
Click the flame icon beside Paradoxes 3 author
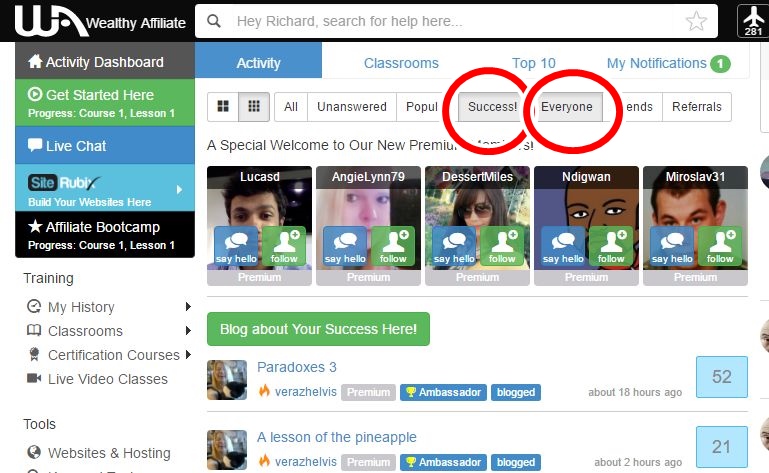[x=264, y=391]
